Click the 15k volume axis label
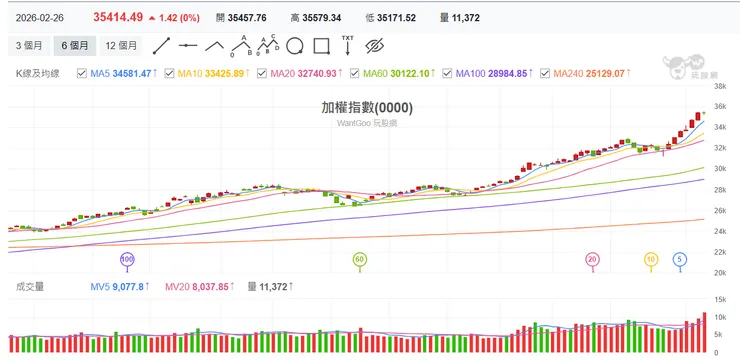Image resolution: width=740 pixels, height=360 pixels. pyautogui.click(x=720, y=300)
